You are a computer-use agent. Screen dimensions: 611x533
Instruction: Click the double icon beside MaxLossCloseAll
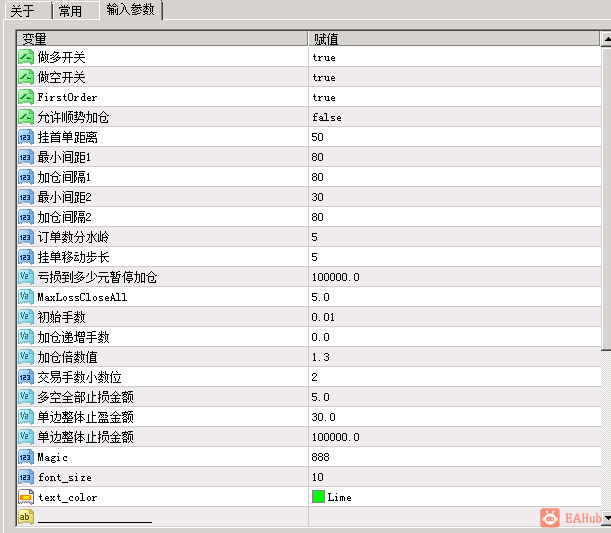26,297
